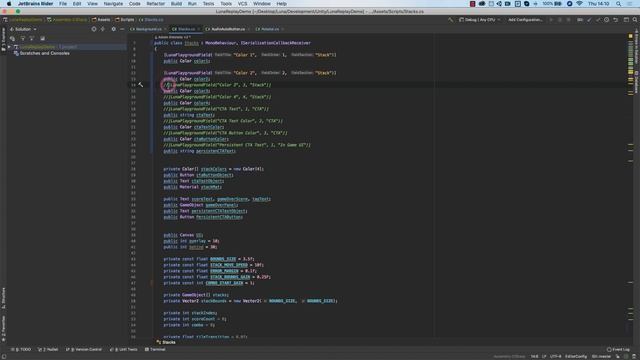This screenshot has height=360, width=640.
Task: Click the Search Everywhere magnifier in toolbar
Action: click(x=635, y=20)
